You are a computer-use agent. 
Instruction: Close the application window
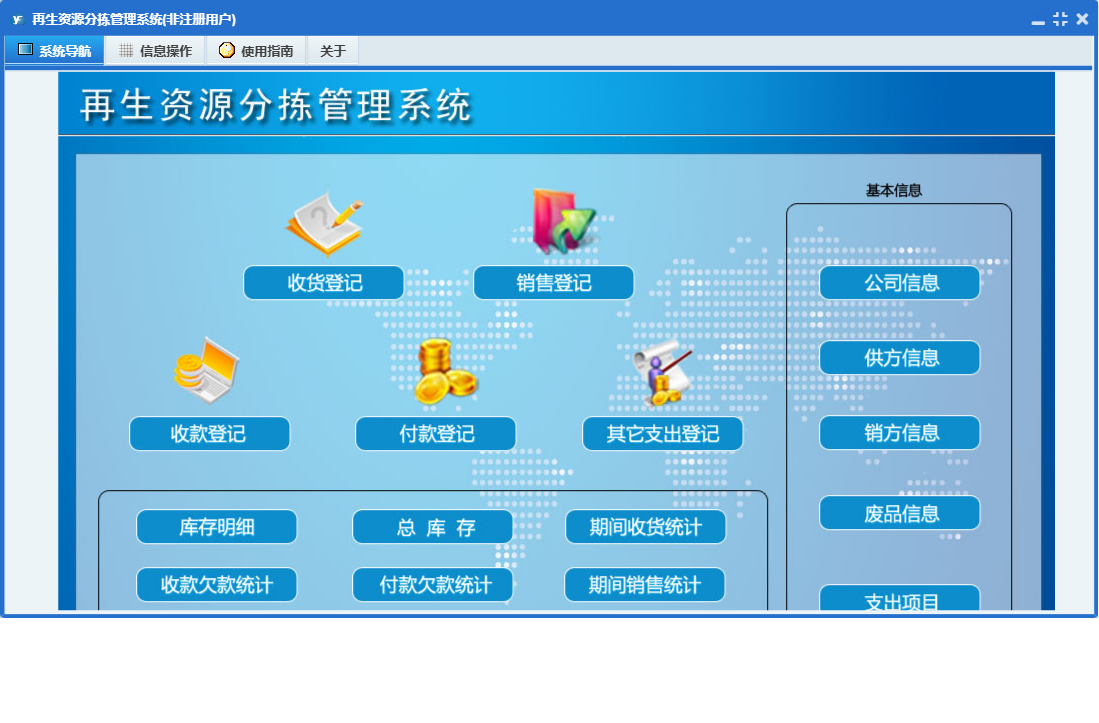(x=1082, y=20)
